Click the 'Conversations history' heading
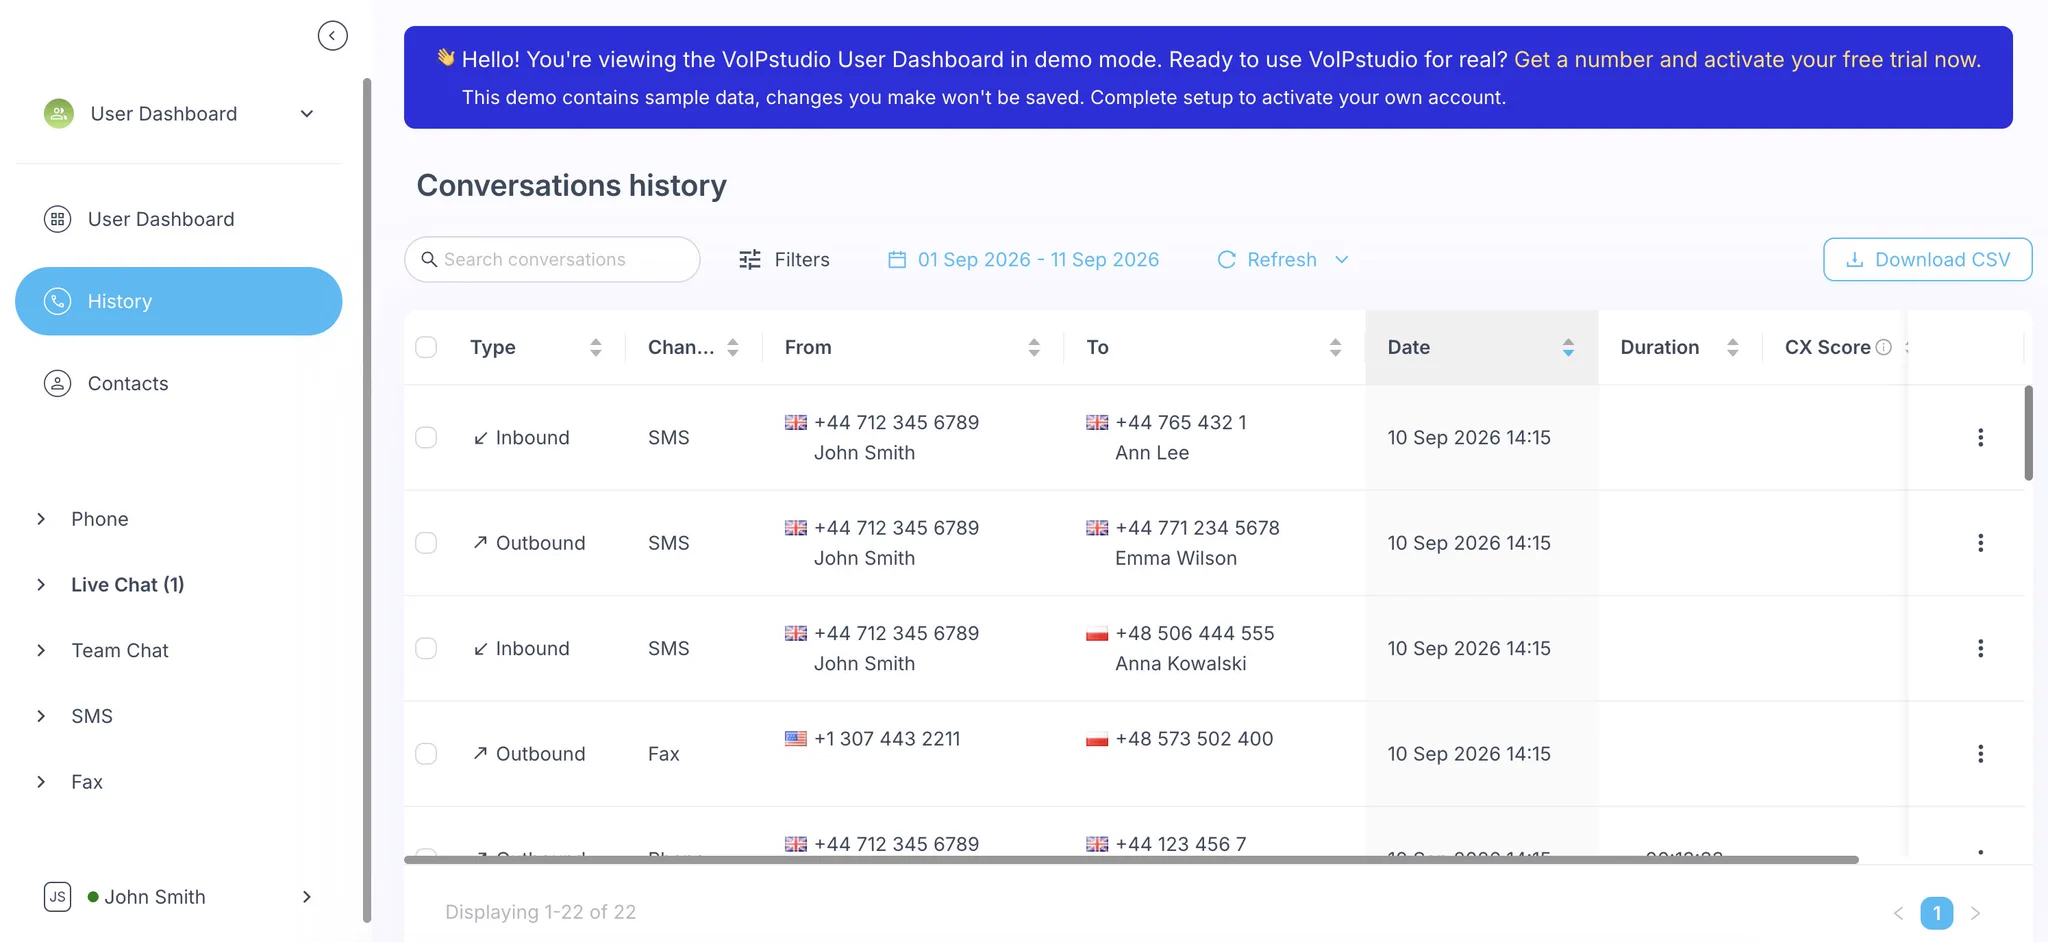The width and height of the screenshot is (2048, 942). (572, 185)
